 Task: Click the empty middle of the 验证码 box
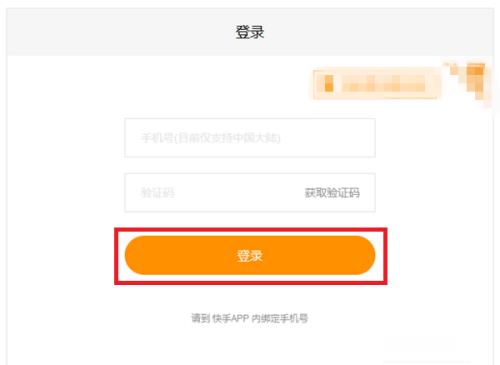pos(239,193)
